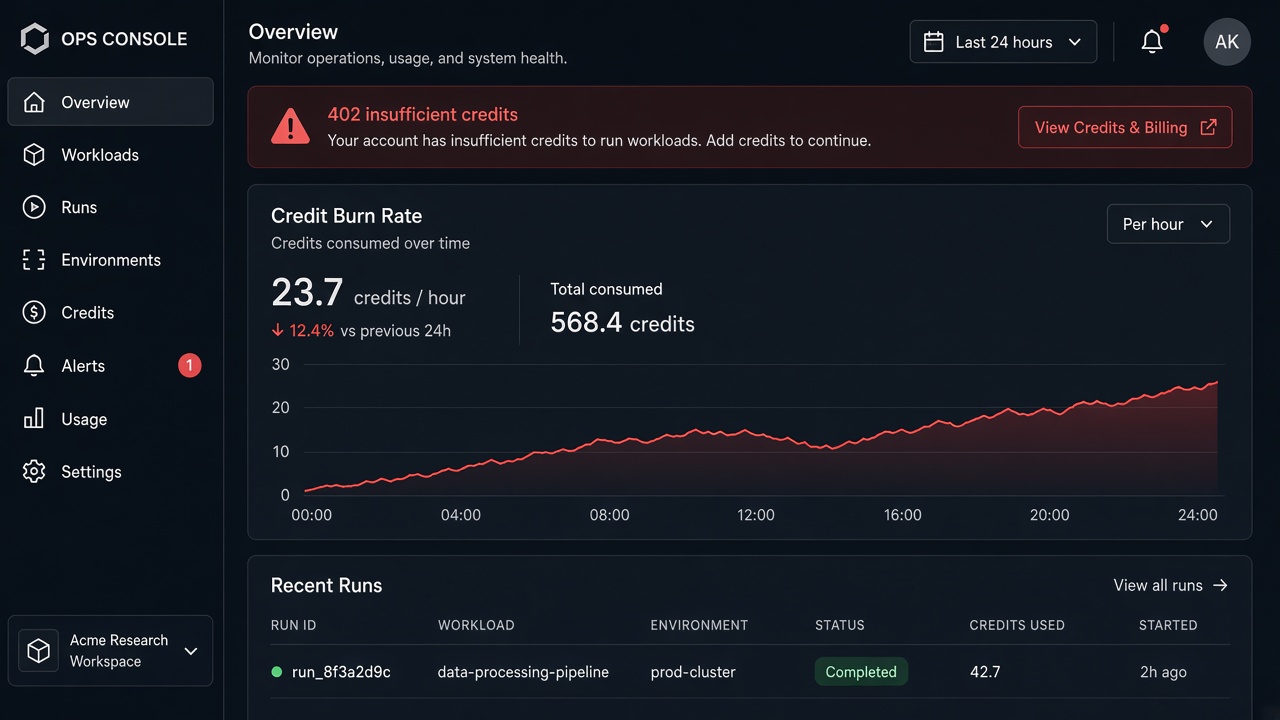
Task: Open Alerts in the sidebar
Action: click(x=110, y=366)
